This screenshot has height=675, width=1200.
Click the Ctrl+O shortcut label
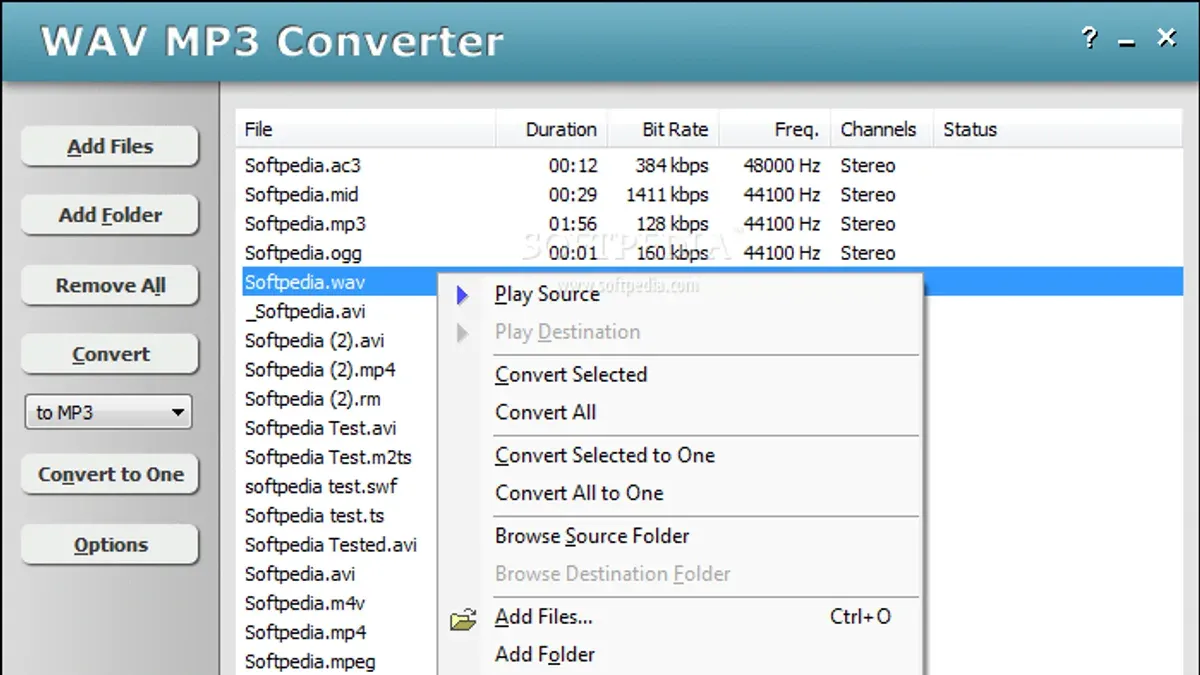pos(860,617)
